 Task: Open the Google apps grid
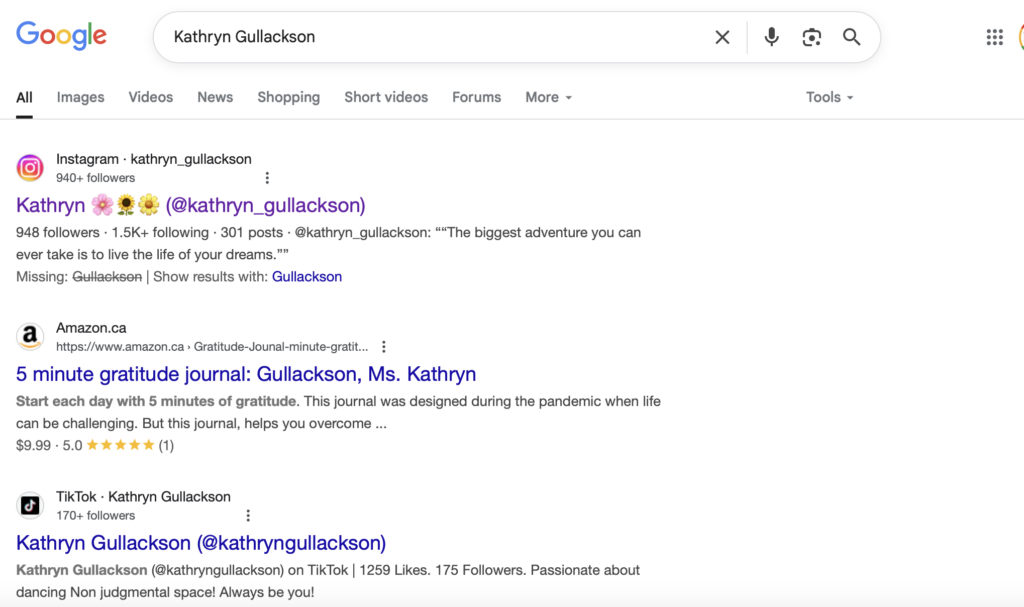point(995,37)
